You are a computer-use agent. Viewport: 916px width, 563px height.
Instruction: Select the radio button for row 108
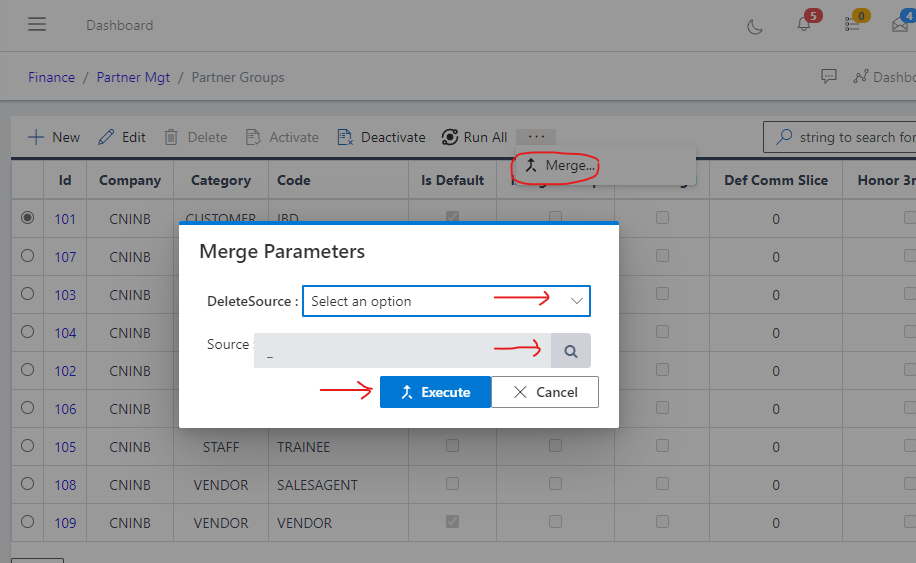tap(27, 484)
